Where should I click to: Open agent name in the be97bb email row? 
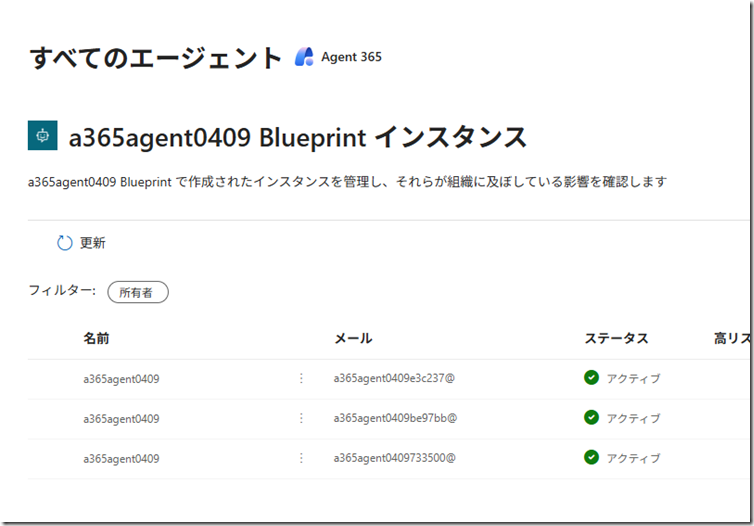(x=121, y=419)
